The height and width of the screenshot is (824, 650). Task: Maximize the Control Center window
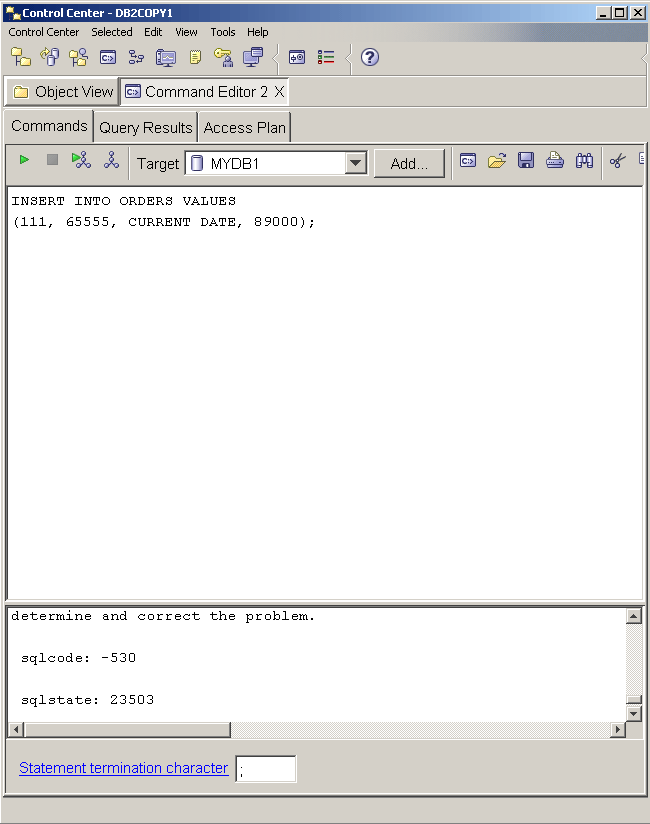[x=620, y=13]
